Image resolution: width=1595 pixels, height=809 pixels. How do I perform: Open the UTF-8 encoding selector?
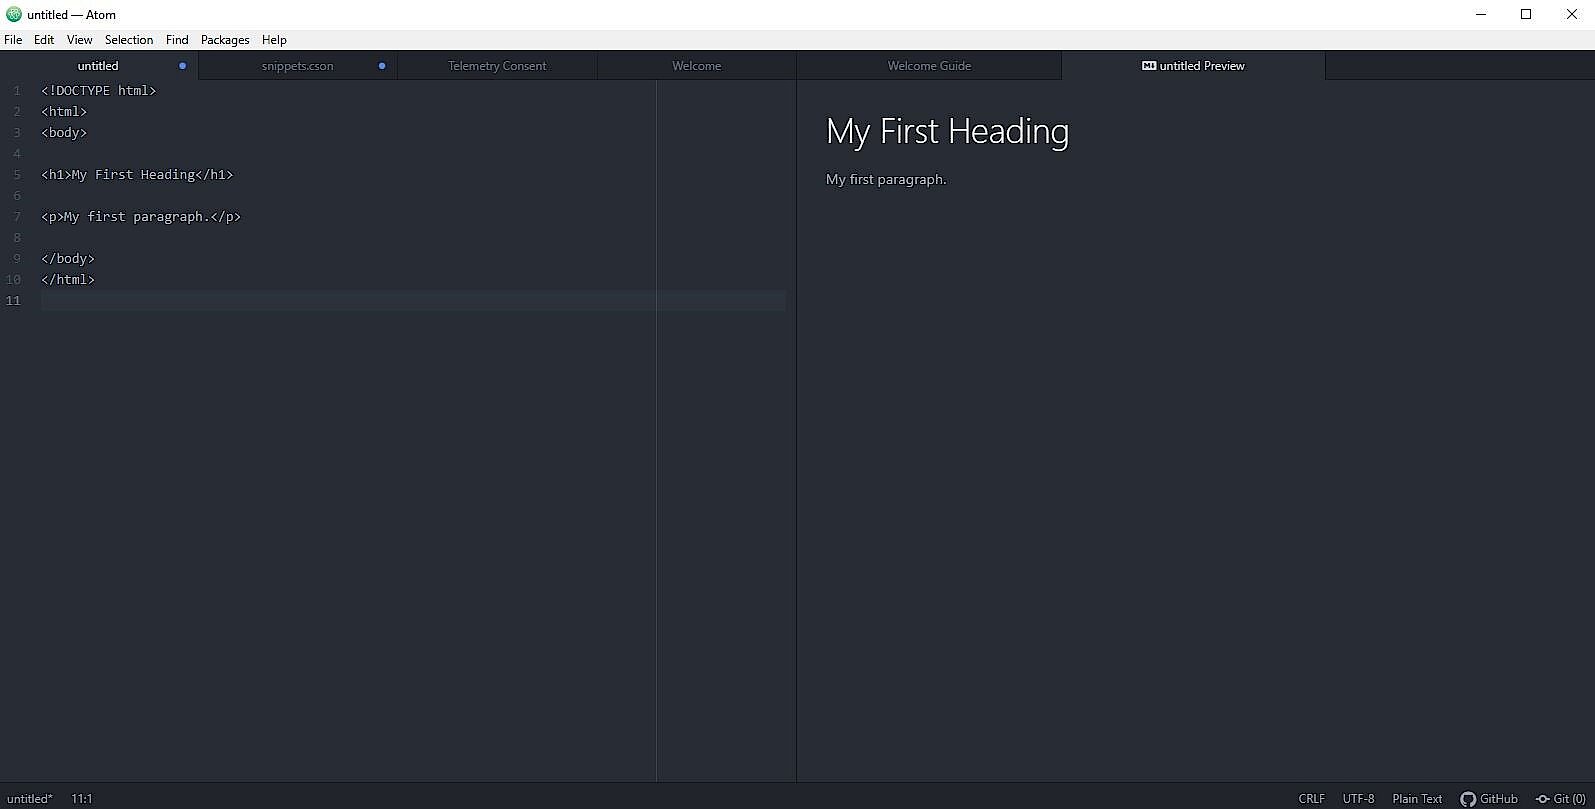coord(1358,799)
